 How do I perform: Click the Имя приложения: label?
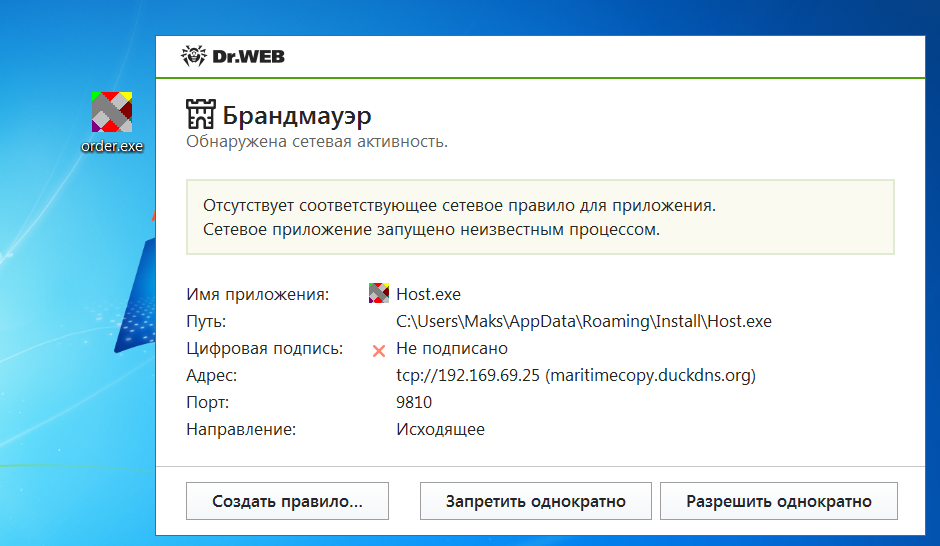(257, 295)
